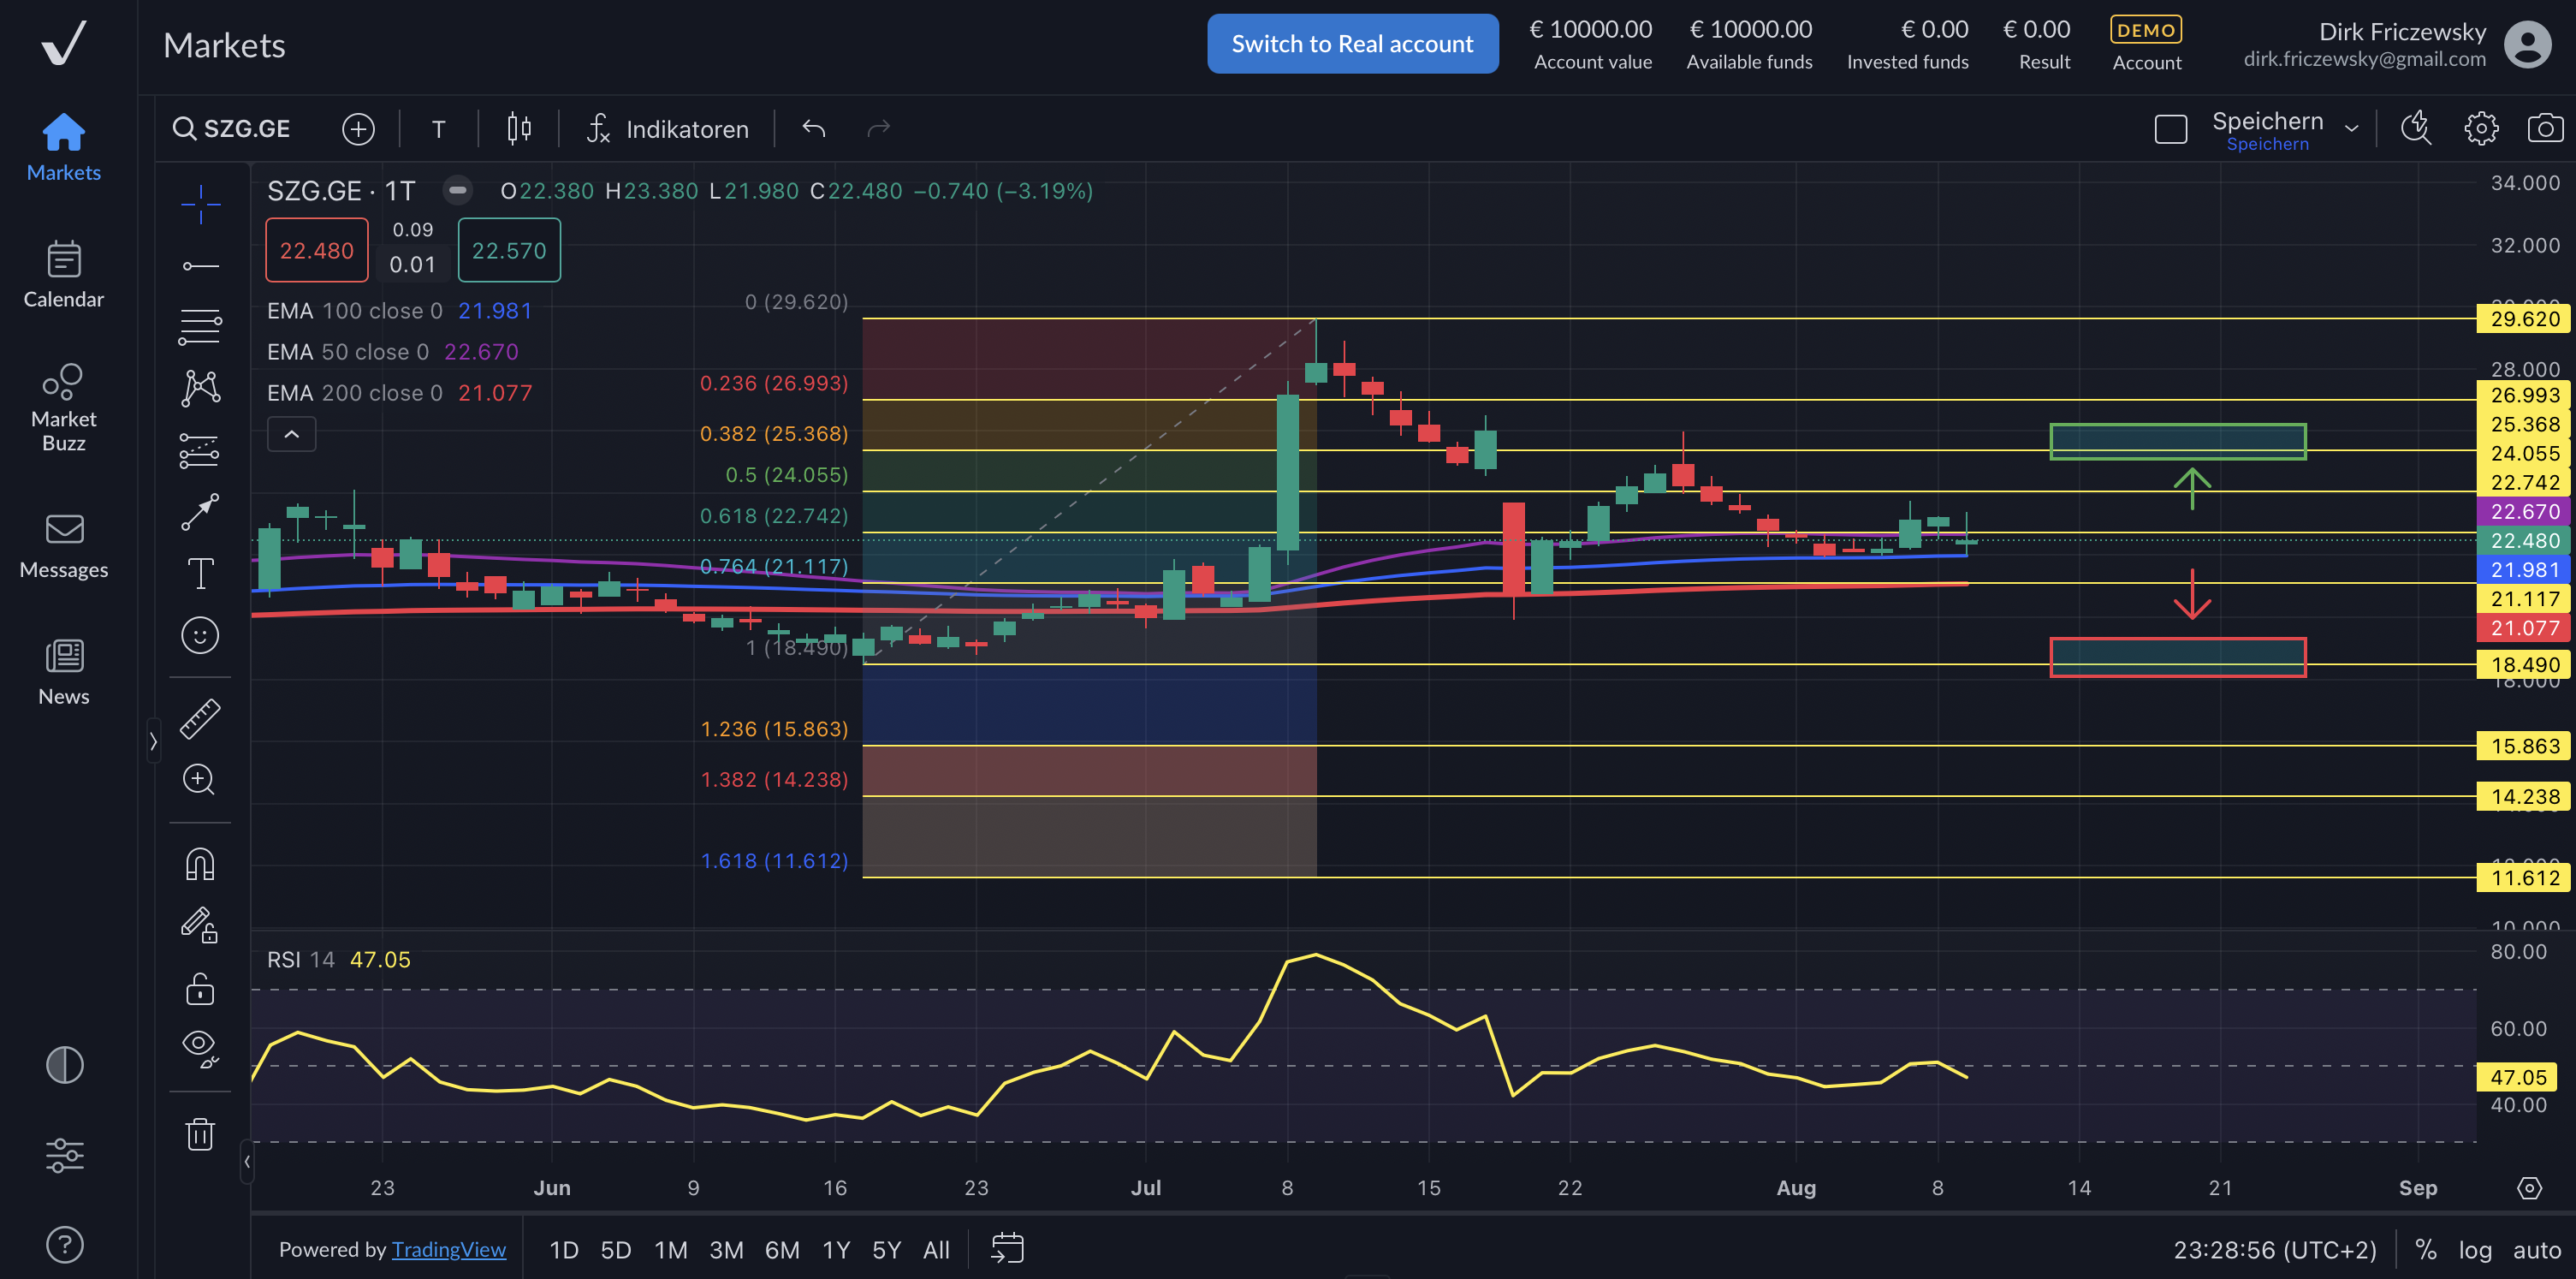Toggle the dark/light theme contrast switch
This screenshot has height=1279, width=2576.
64,1065
